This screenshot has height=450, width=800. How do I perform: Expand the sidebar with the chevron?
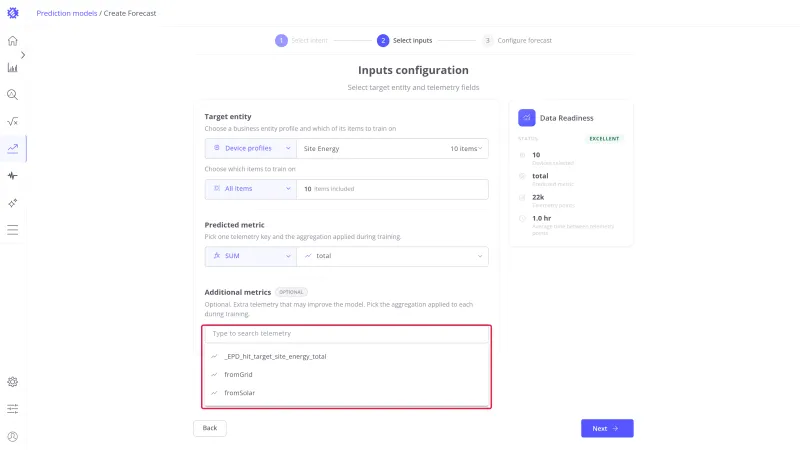click(x=23, y=55)
